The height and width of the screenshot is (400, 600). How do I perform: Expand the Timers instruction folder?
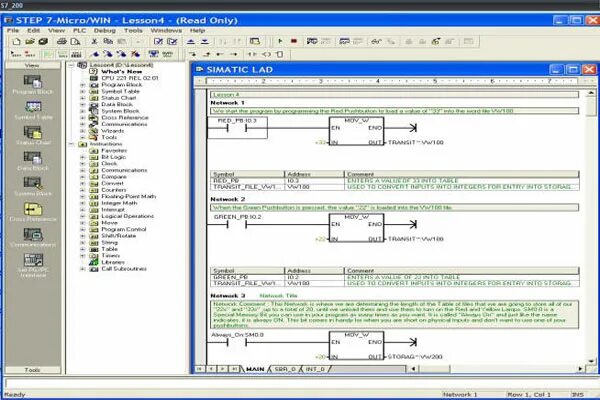click(x=82, y=255)
